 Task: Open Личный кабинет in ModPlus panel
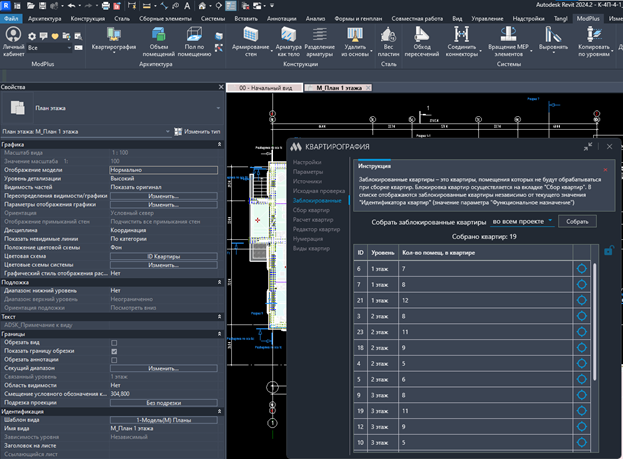(x=14, y=42)
